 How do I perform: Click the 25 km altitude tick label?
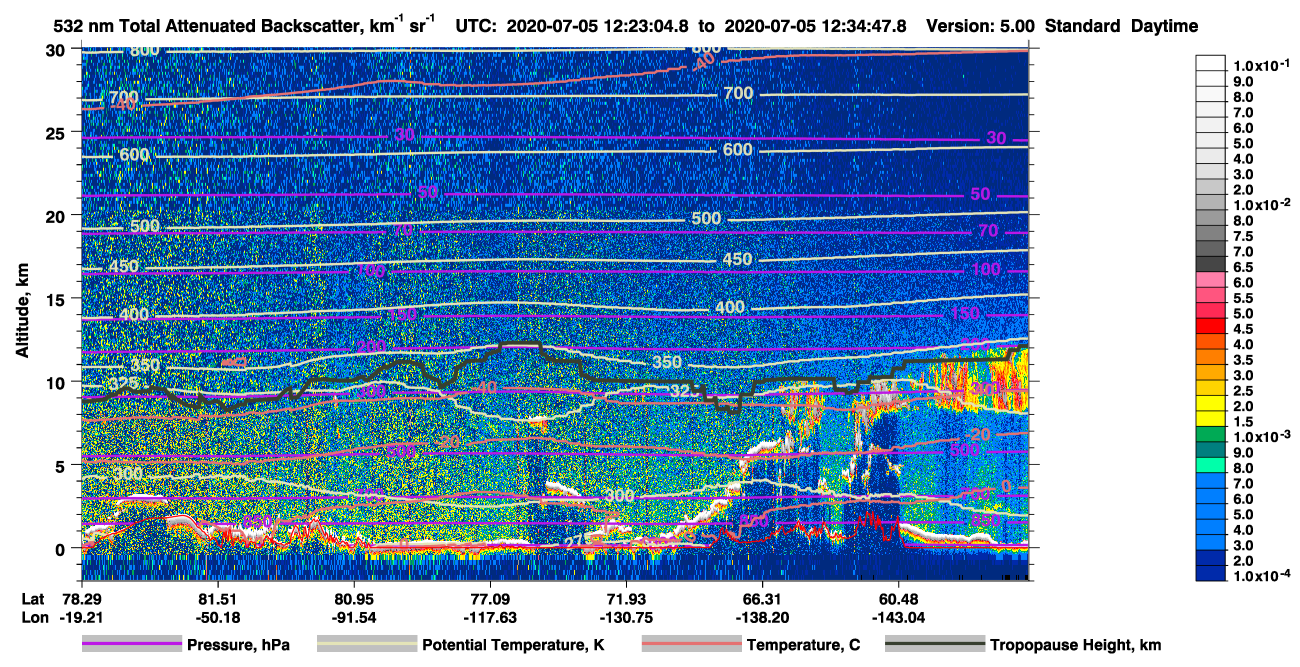[55, 132]
